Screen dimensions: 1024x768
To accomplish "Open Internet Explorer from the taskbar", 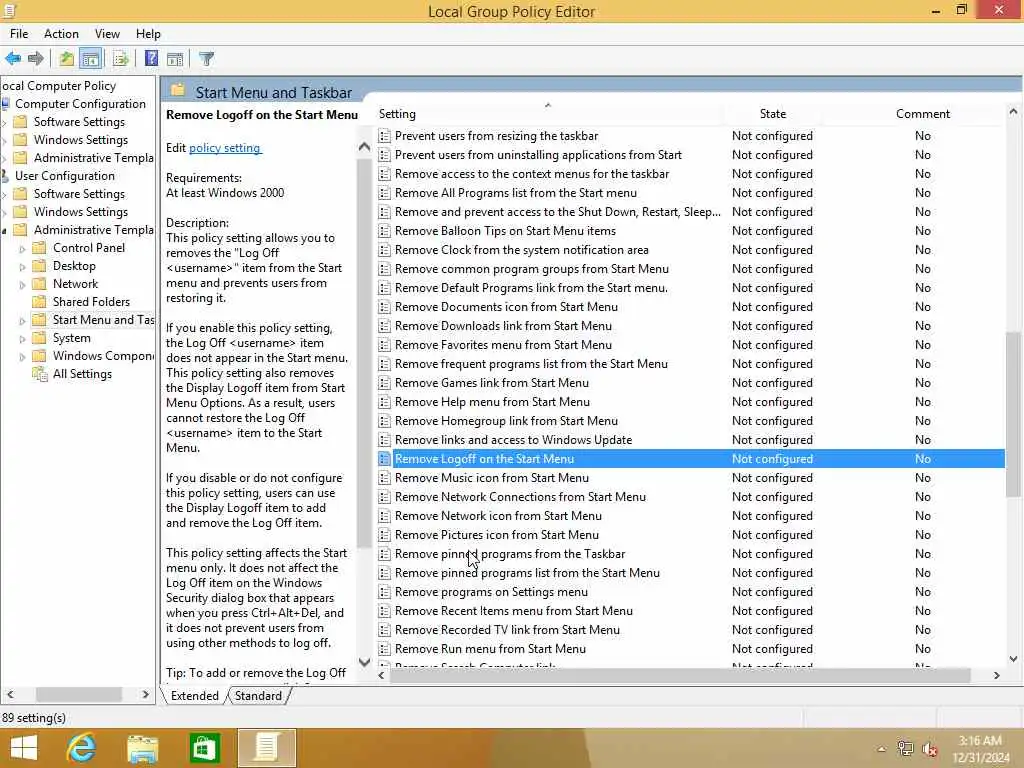I will coord(81,748).
